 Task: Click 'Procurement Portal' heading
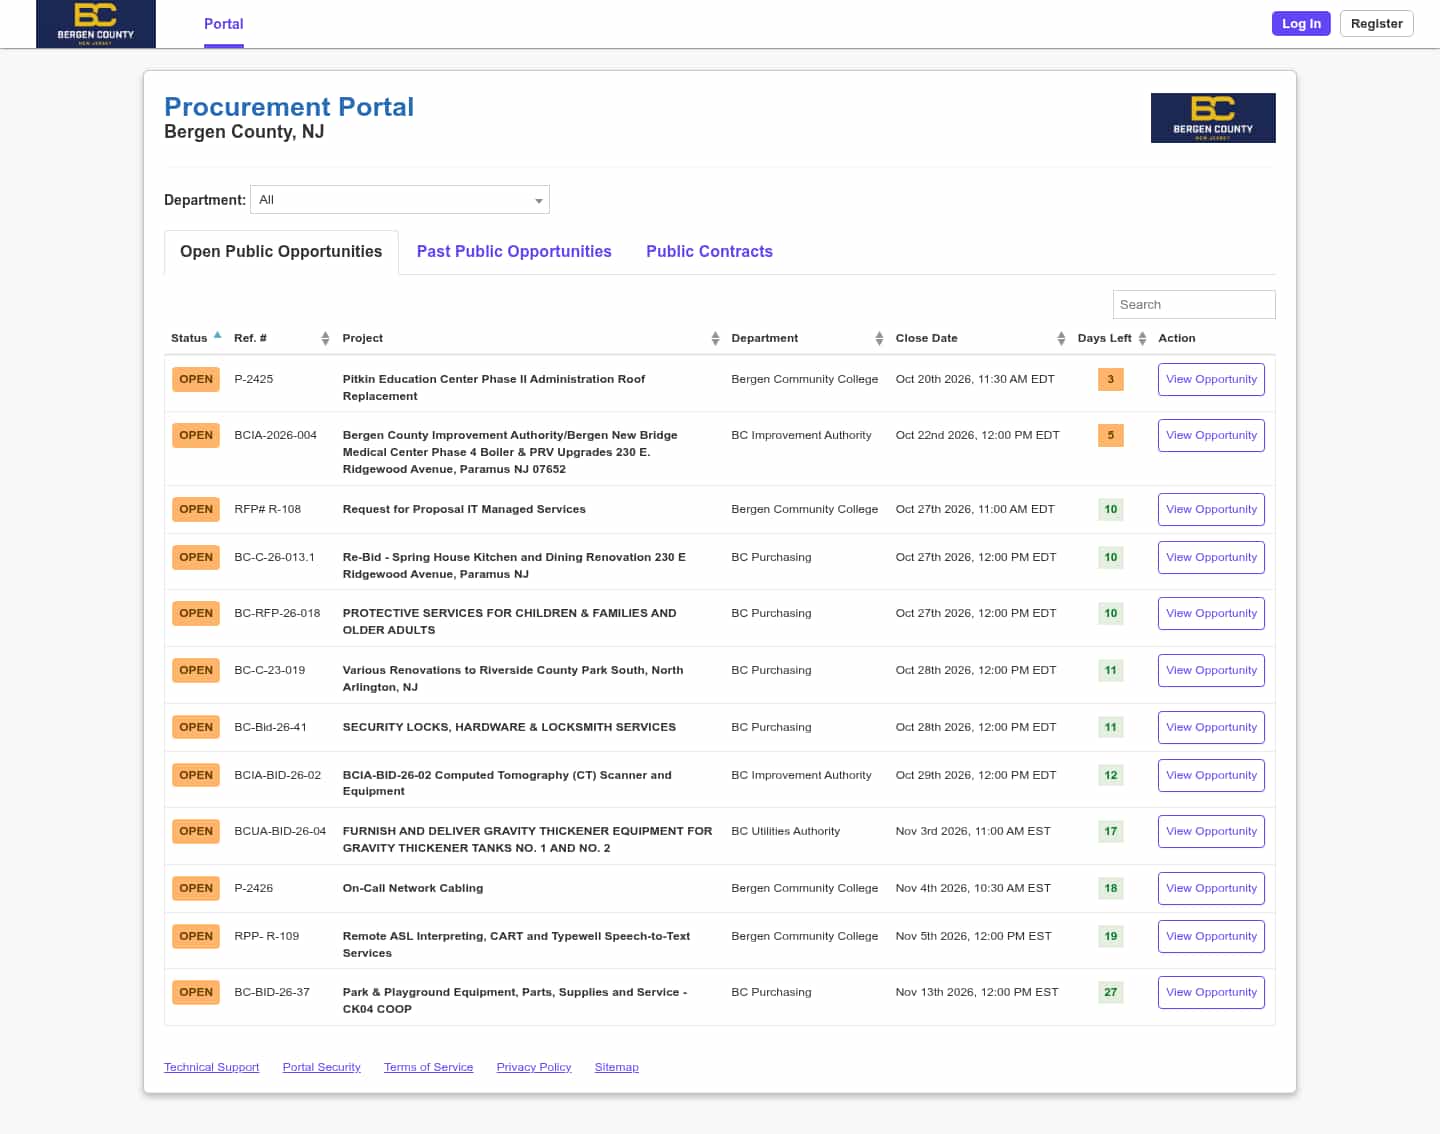(x=289, y=107)
